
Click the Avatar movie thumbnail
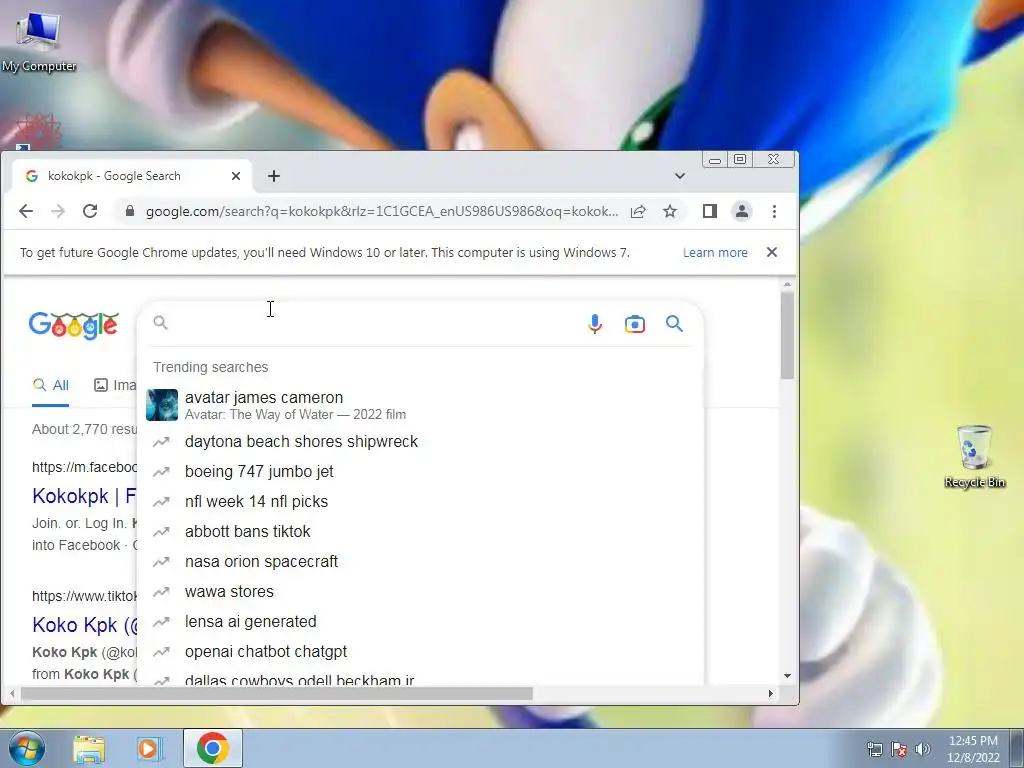click(162, 405)
